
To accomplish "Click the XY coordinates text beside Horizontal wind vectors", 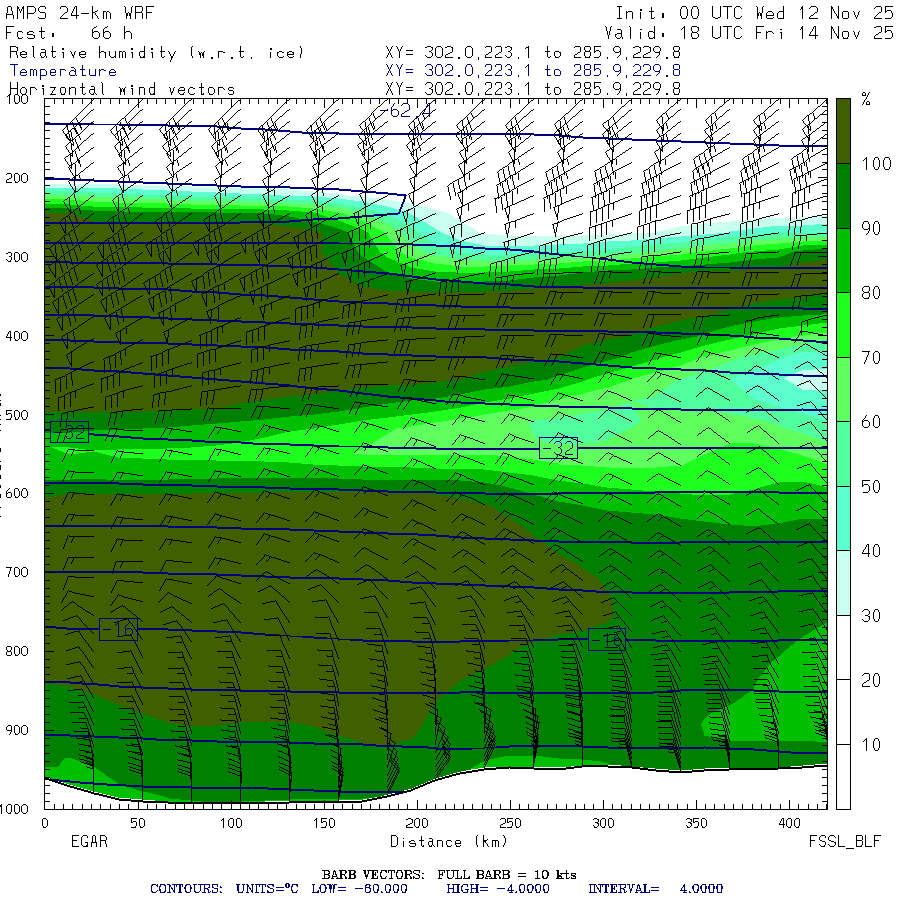I will point(533,89).
